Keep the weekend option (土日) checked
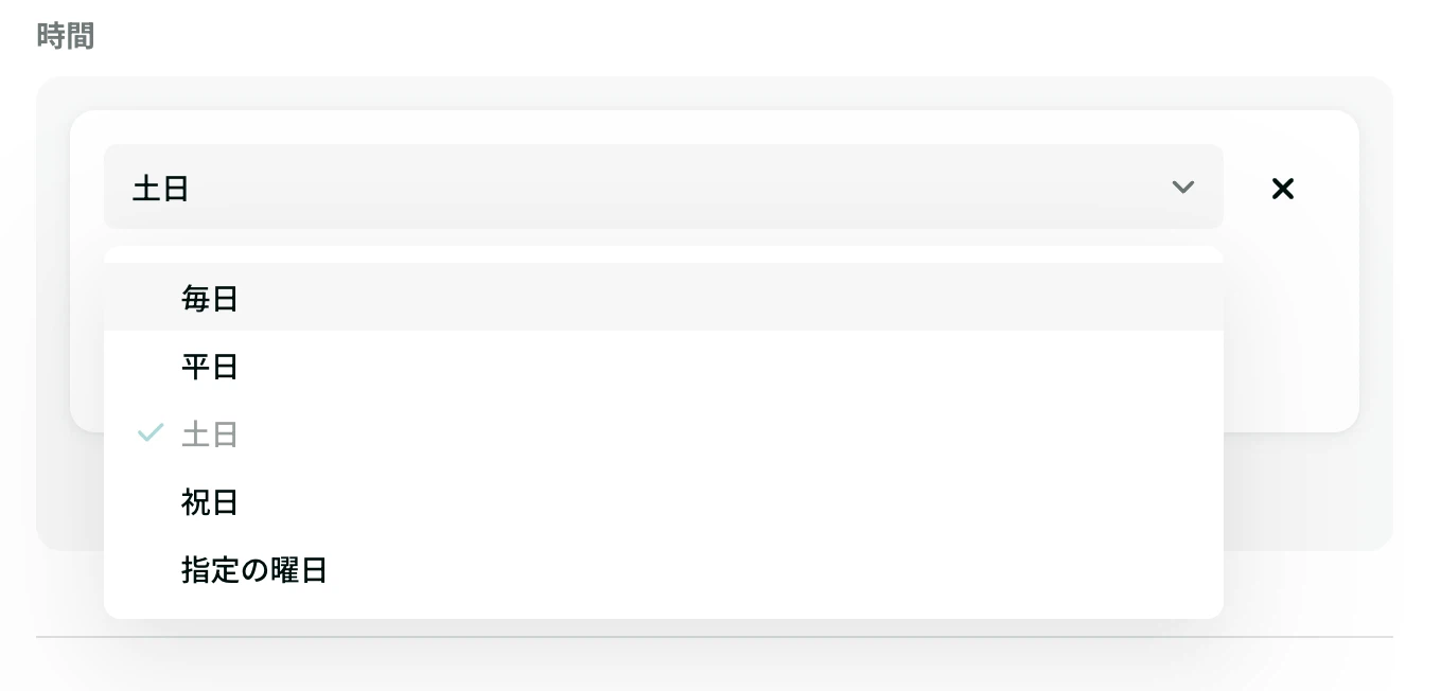Viewport: 1440px width, 691px height. coord(210,435)
